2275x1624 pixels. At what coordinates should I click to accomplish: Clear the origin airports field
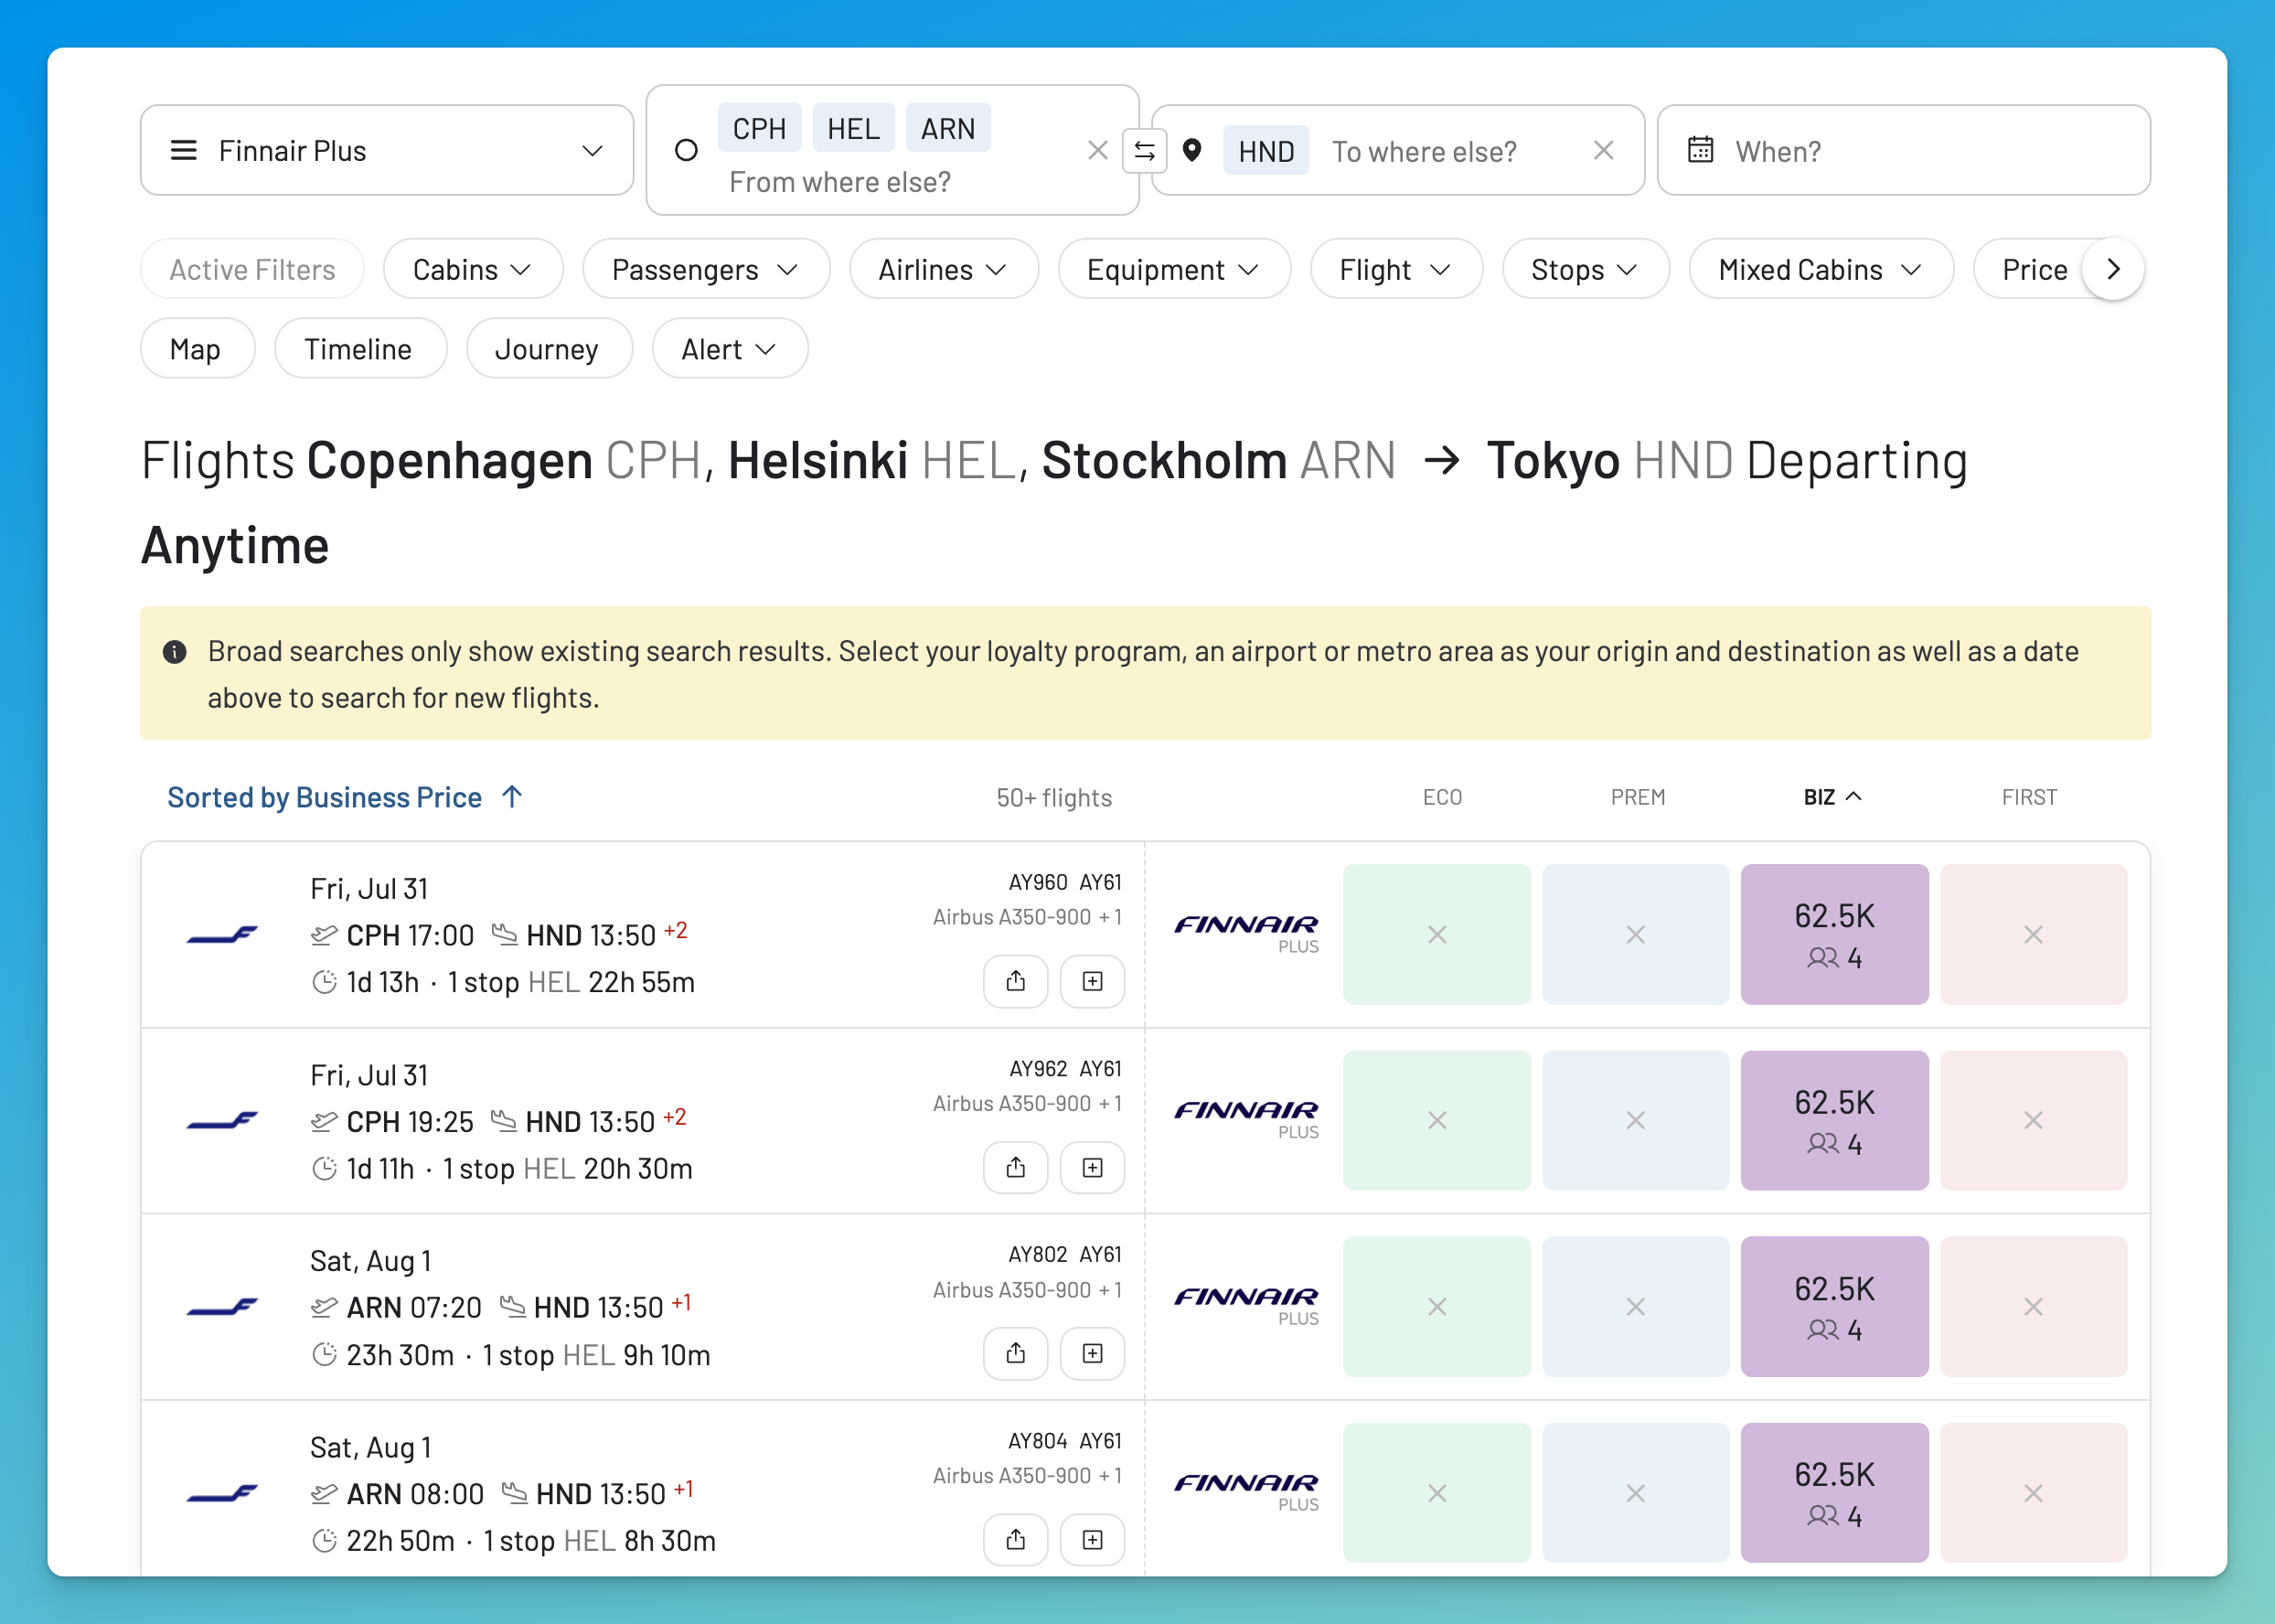click(x=1097, y=151)
